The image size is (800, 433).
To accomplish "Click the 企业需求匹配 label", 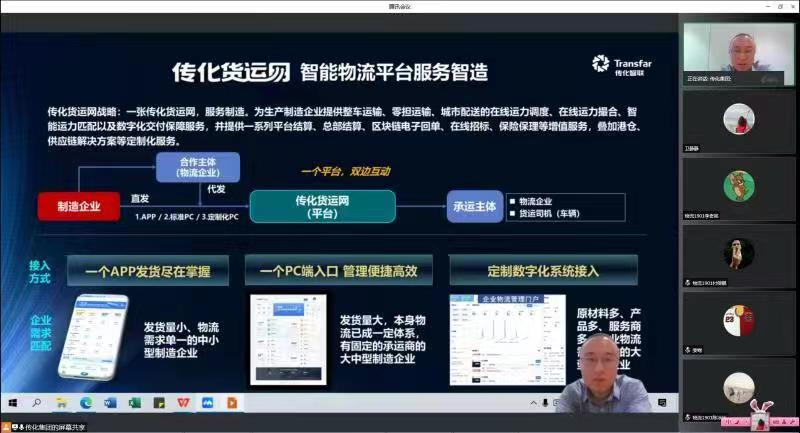I will (41, 333).
